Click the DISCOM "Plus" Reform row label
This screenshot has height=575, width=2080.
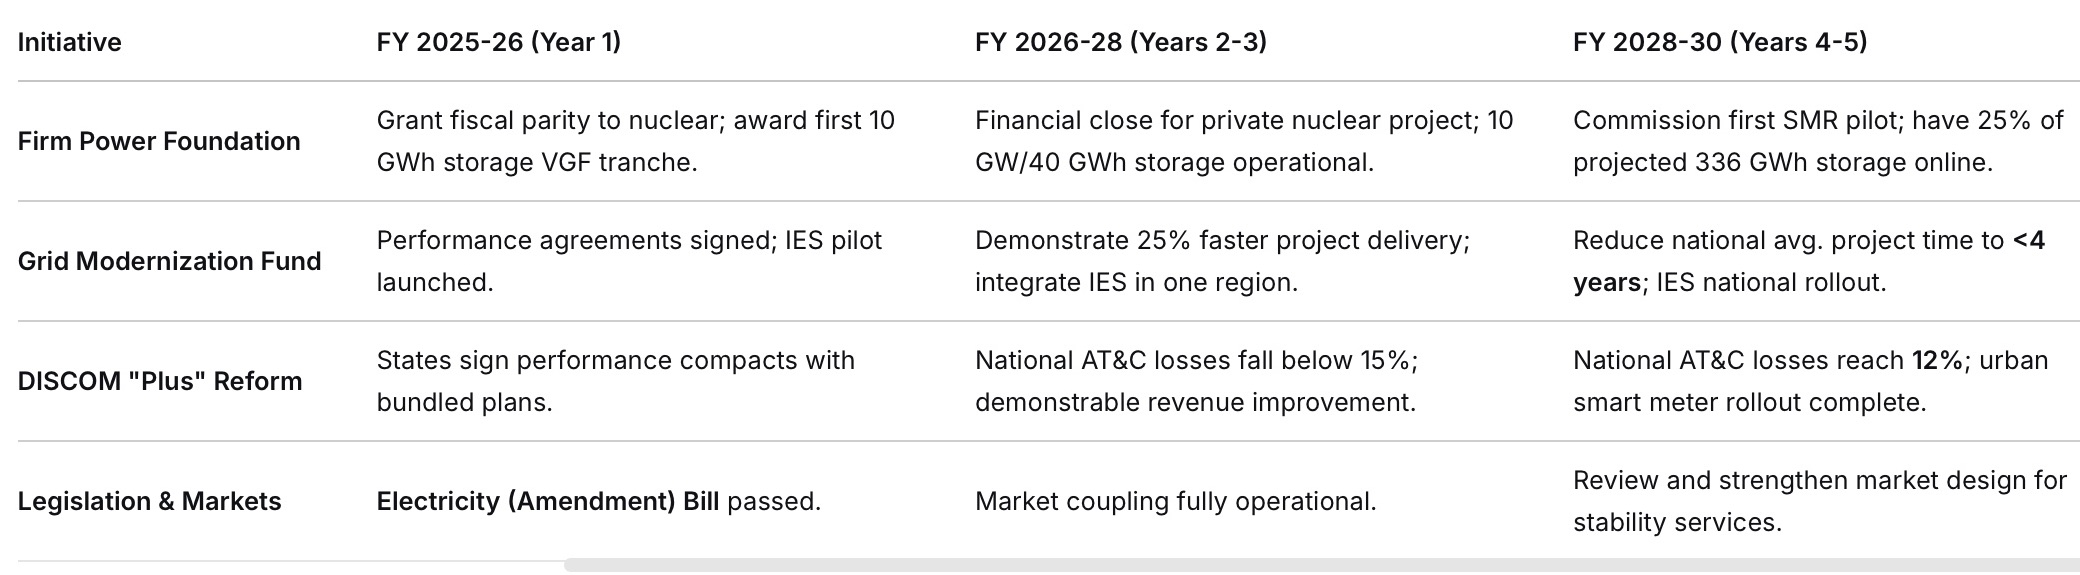click(x=160, y=381)
